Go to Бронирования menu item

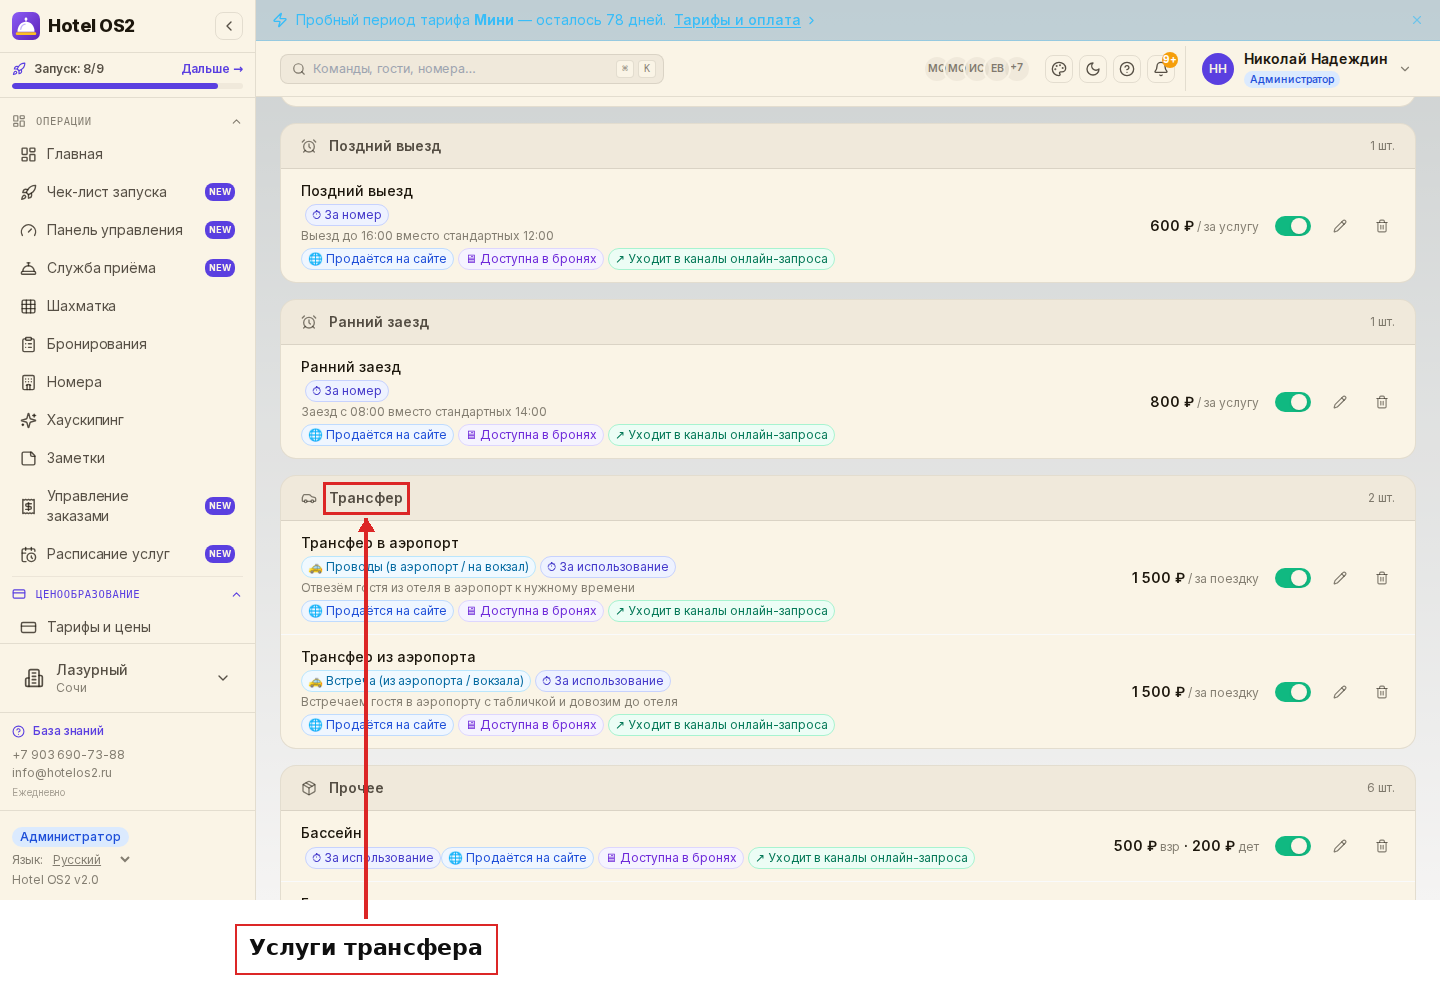(x=127, y=344)
